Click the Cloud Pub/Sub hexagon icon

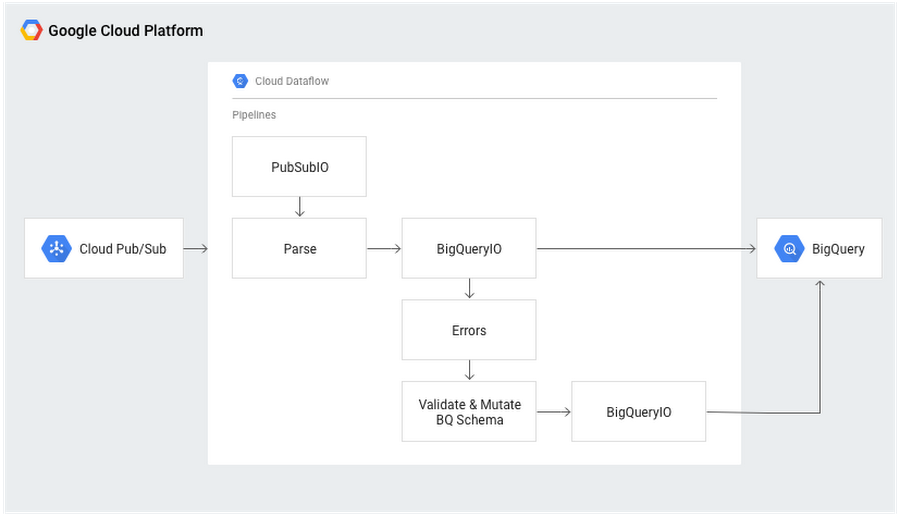[x=58, y=248]
